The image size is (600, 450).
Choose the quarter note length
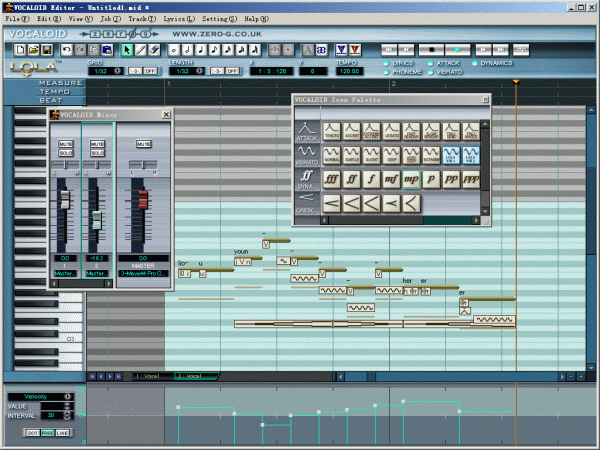click(201, 50)
